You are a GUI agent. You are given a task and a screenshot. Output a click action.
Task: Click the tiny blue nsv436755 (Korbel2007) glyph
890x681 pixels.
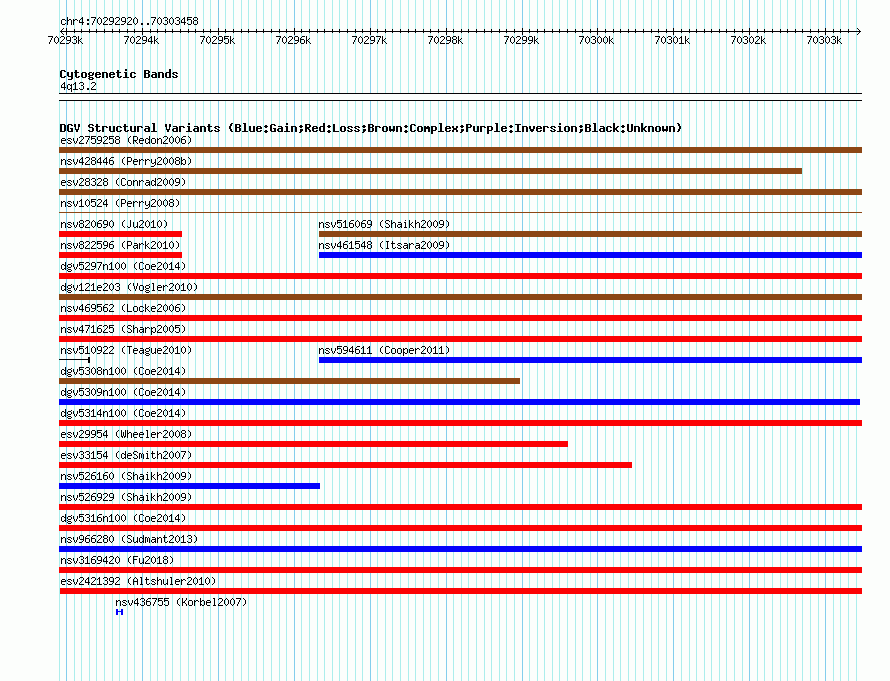coord(119,612)
